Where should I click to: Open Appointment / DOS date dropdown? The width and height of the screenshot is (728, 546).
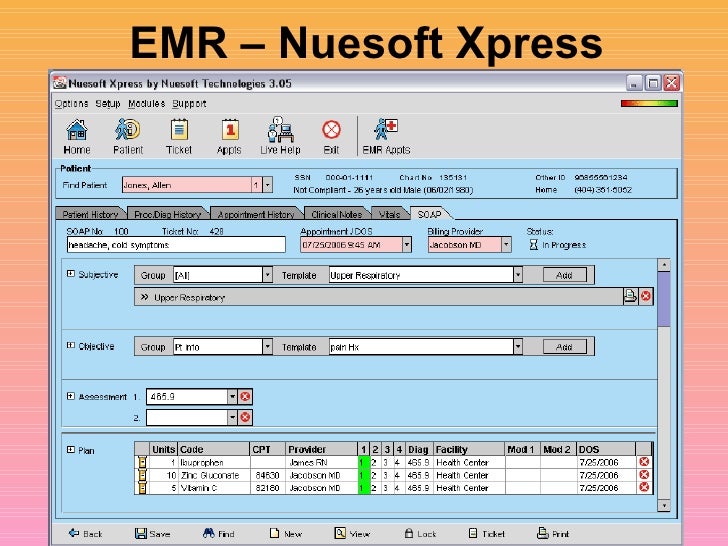407,244
